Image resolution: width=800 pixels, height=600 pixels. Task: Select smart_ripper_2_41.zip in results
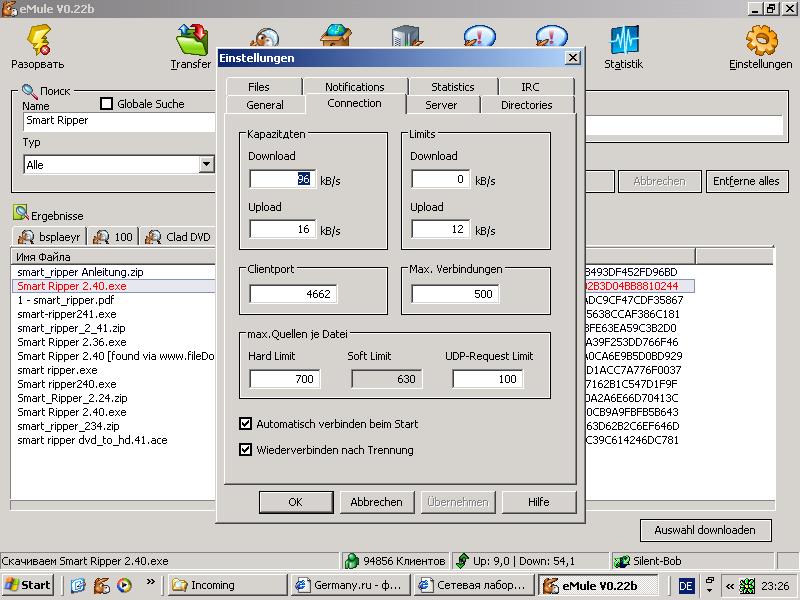pyautogui.click(x=71, y=328)
